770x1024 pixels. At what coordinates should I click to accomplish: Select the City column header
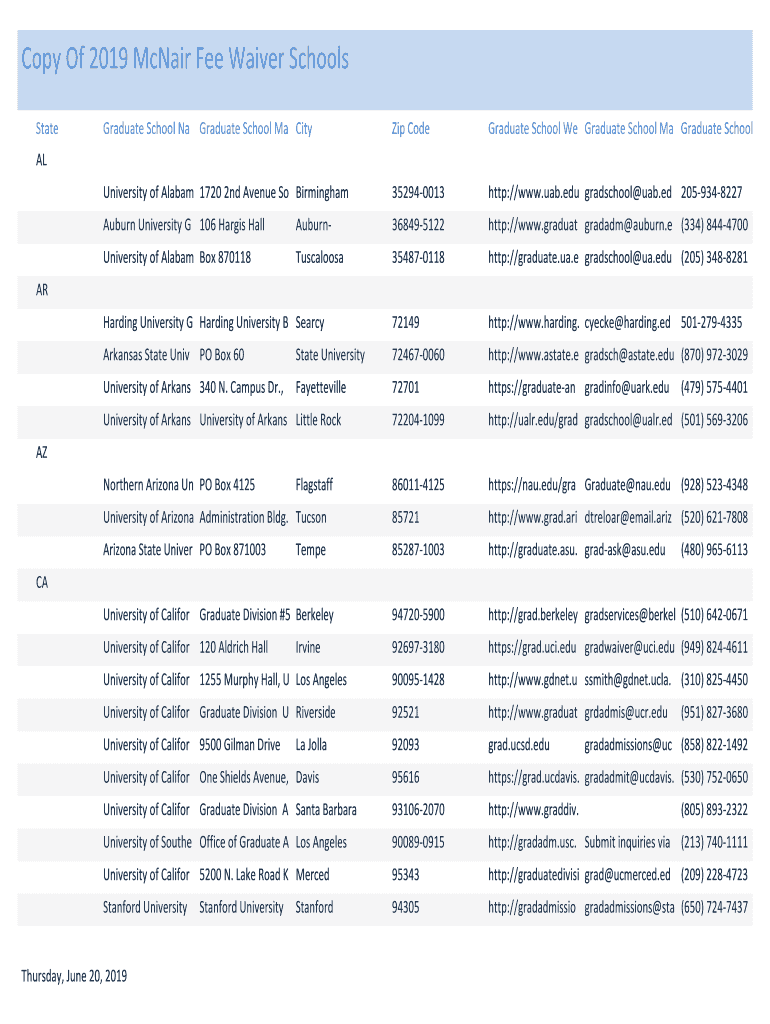click(304, 129)
